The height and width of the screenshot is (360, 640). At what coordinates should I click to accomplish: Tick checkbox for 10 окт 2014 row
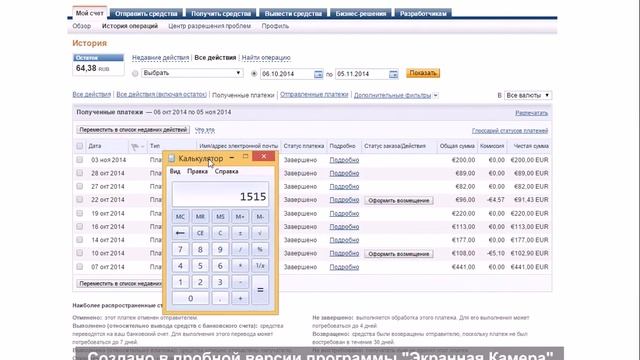(80, 253)
